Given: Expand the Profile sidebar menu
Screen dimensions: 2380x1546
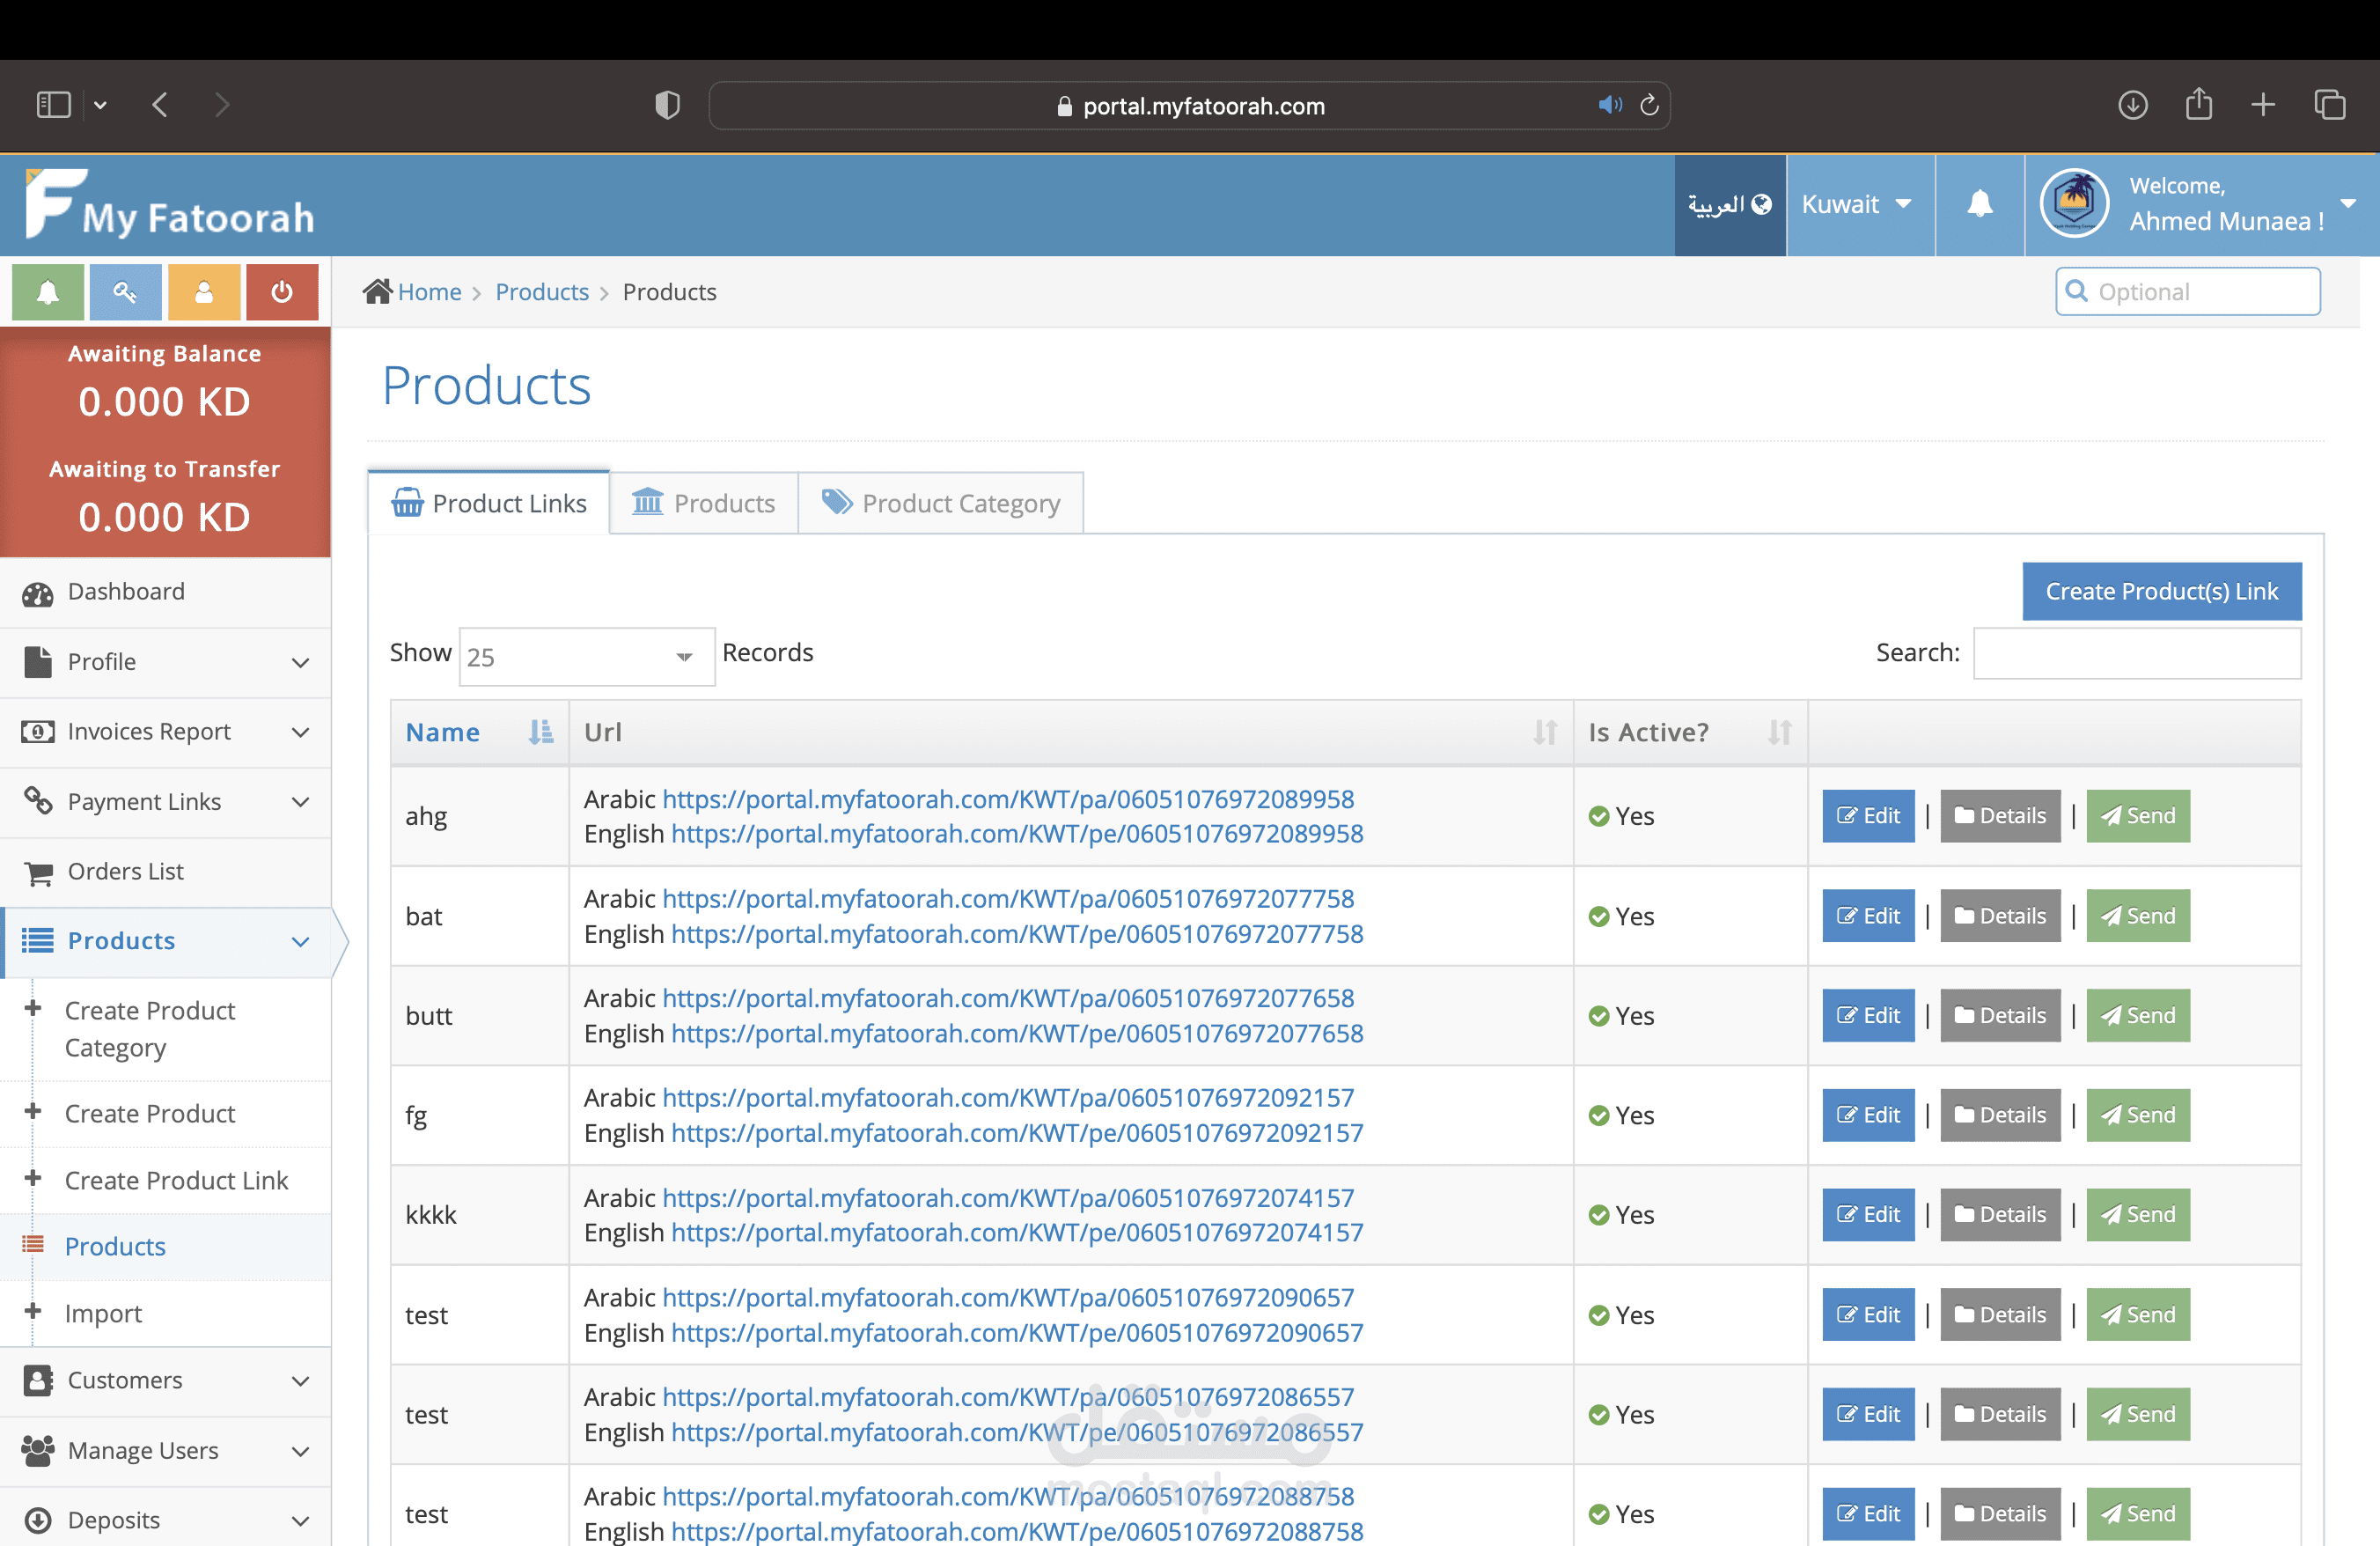Looking at the screenshot, I should 166,662.
